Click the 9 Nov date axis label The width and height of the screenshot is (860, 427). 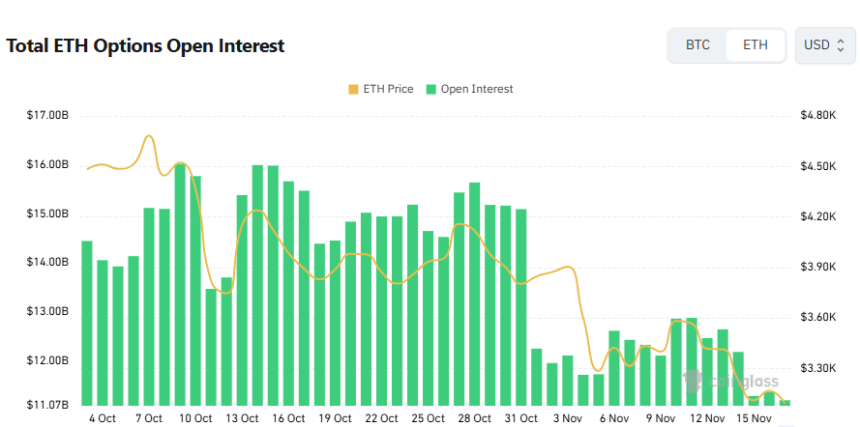click(x=661, y=418)
